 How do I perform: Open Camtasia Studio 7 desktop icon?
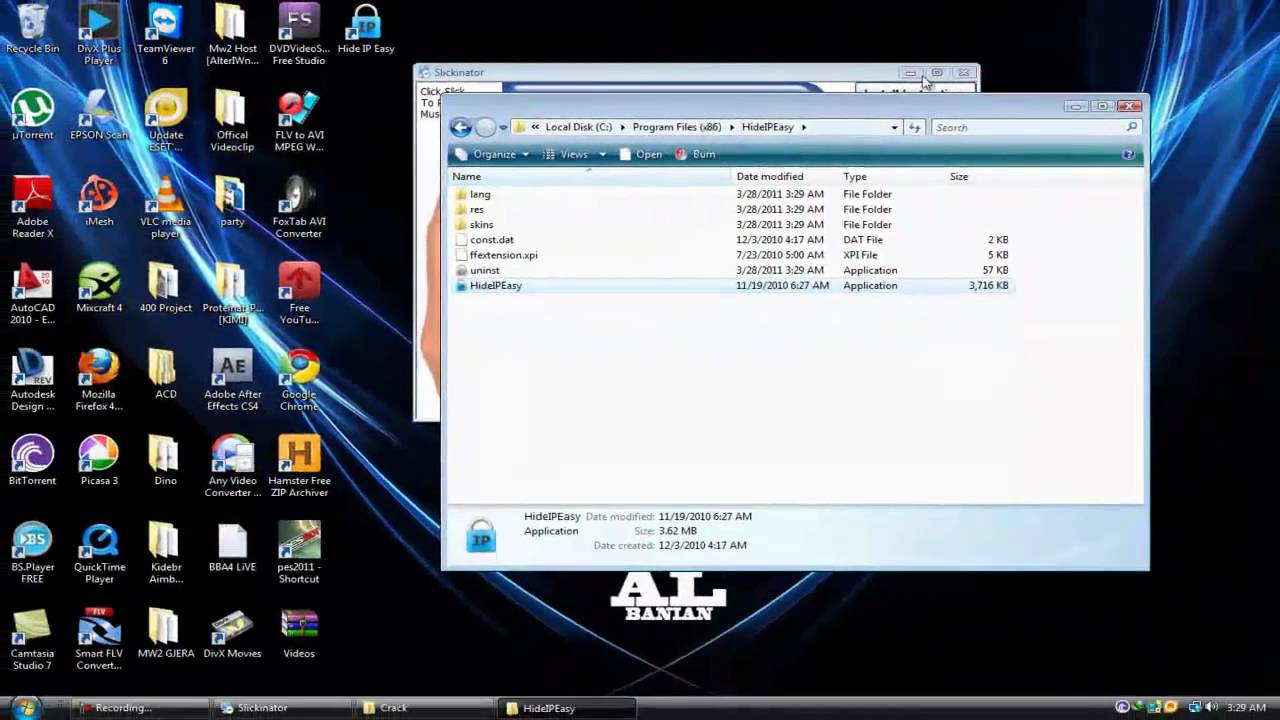tap(32, 640)
